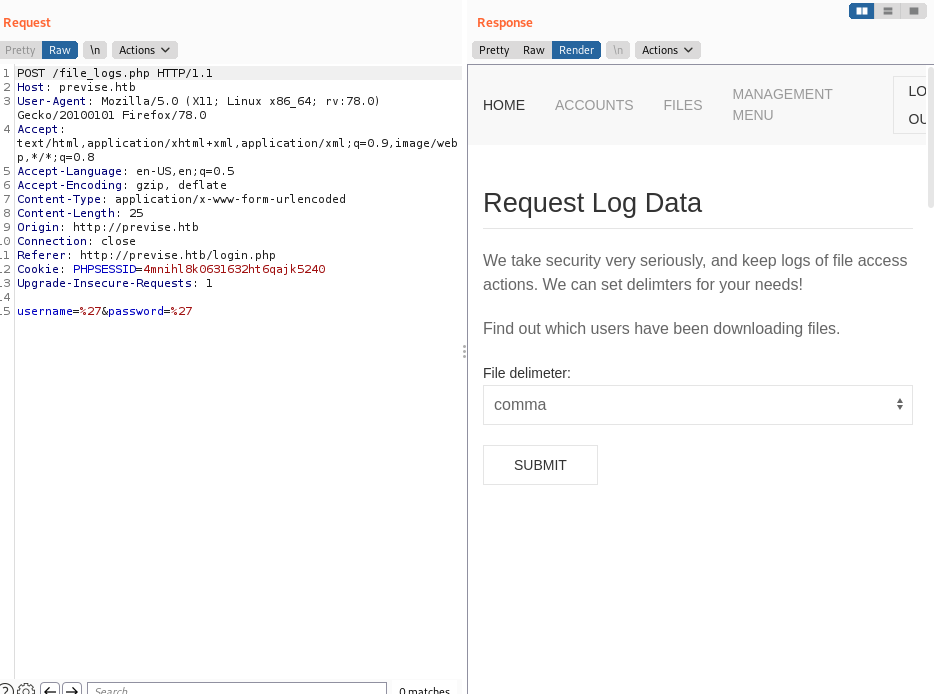Open the FILES navigation link
This screenshot has width=934, height=694.
683,105
